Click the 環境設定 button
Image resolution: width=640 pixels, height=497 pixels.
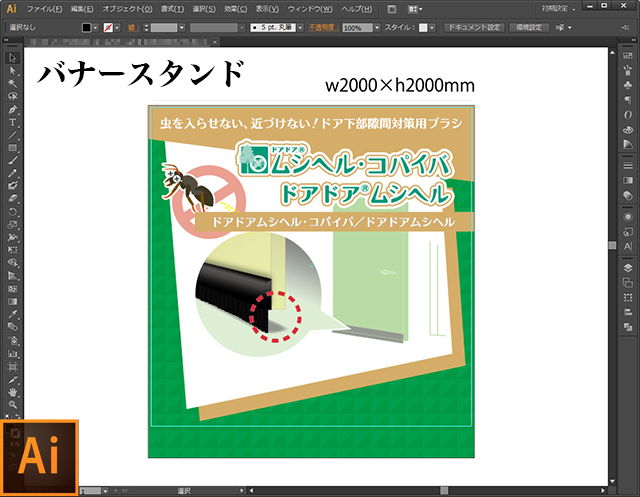[529, 27]
